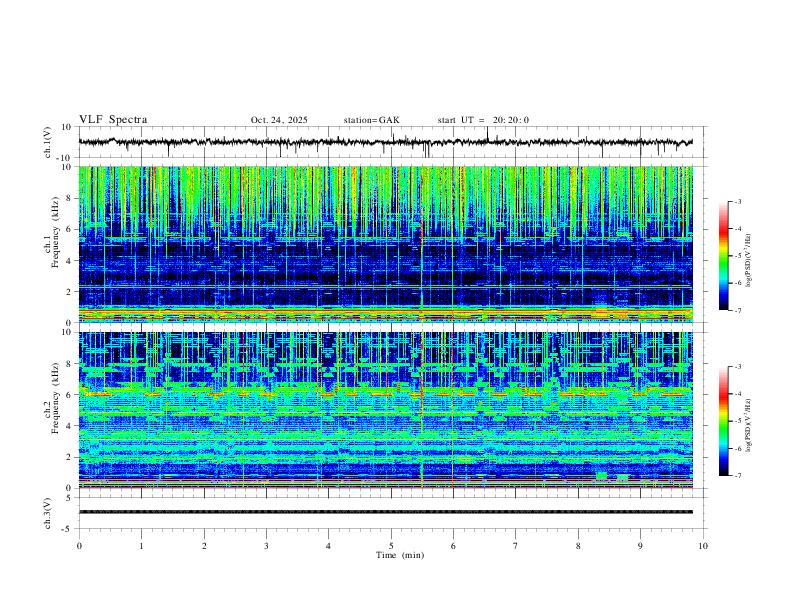Click the ch.1 voltage waveform trace
The image size is (792, 612).
385,142
